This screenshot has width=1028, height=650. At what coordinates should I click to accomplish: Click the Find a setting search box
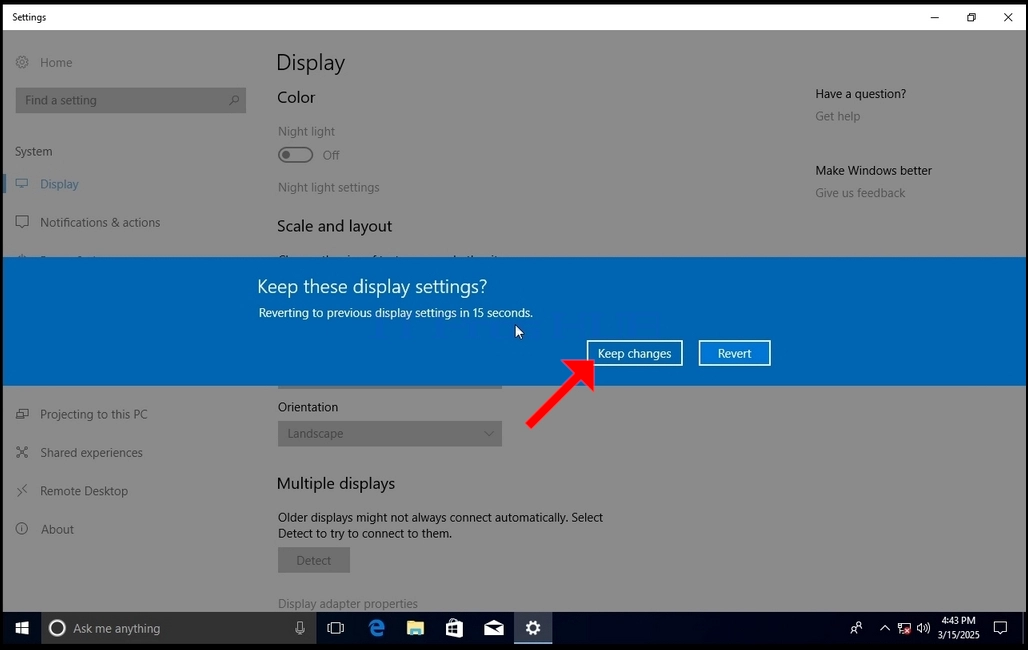[x=130, y=100]
